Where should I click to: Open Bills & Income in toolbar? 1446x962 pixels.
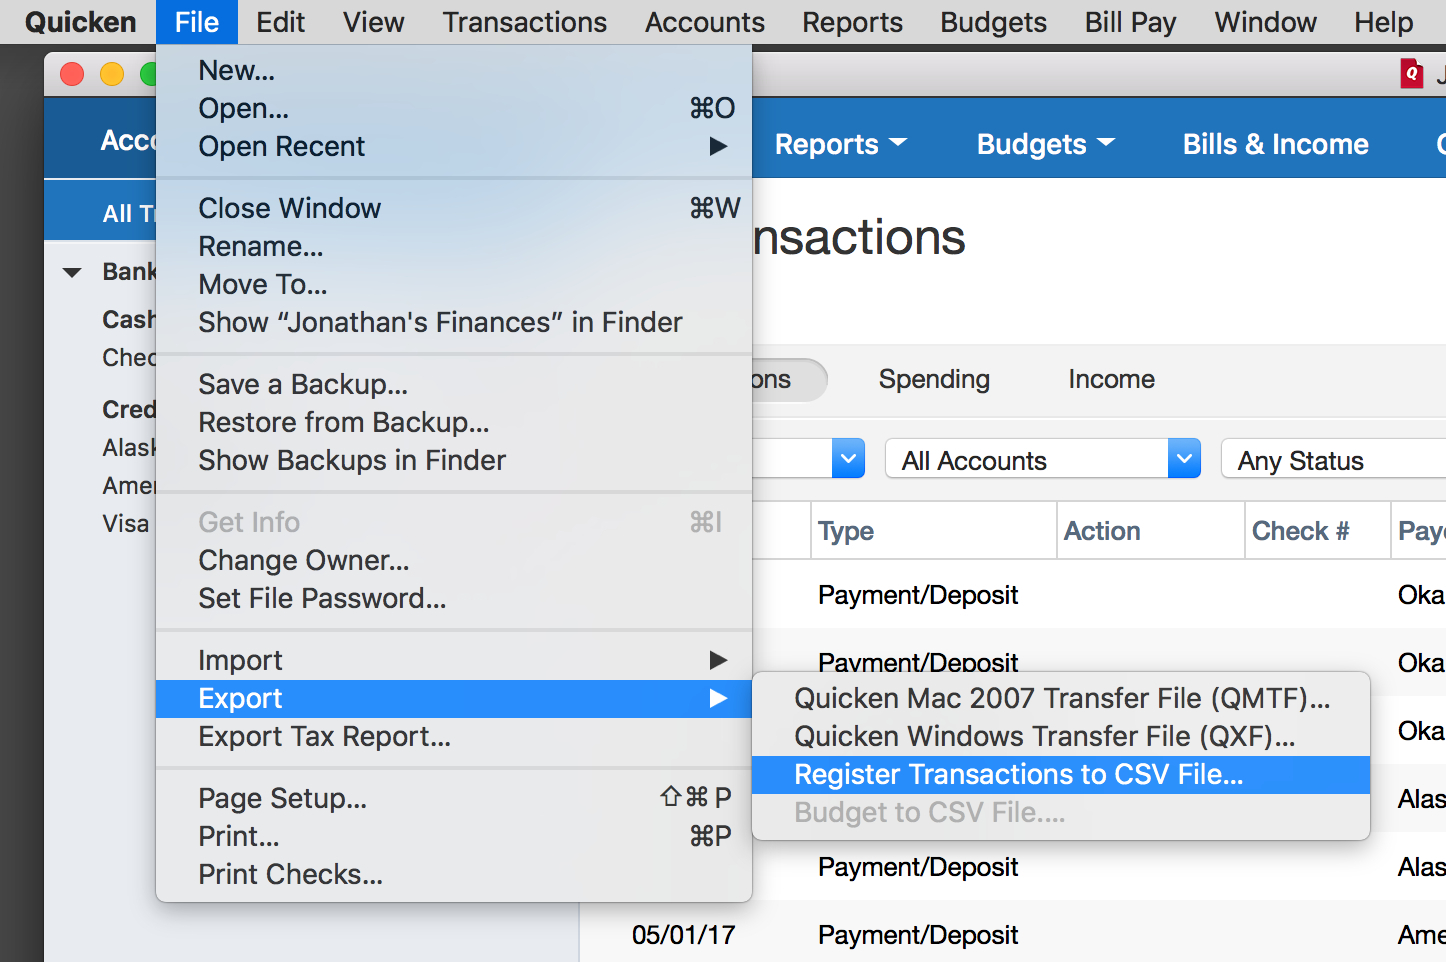pyautogui.click(x=1276, y=145)
